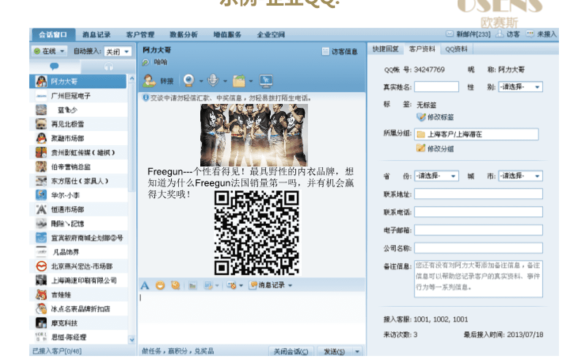Viewport: 570px width, 360px height.
Task: Switch to the chat bubble contact list
Action: click(54, 66)
